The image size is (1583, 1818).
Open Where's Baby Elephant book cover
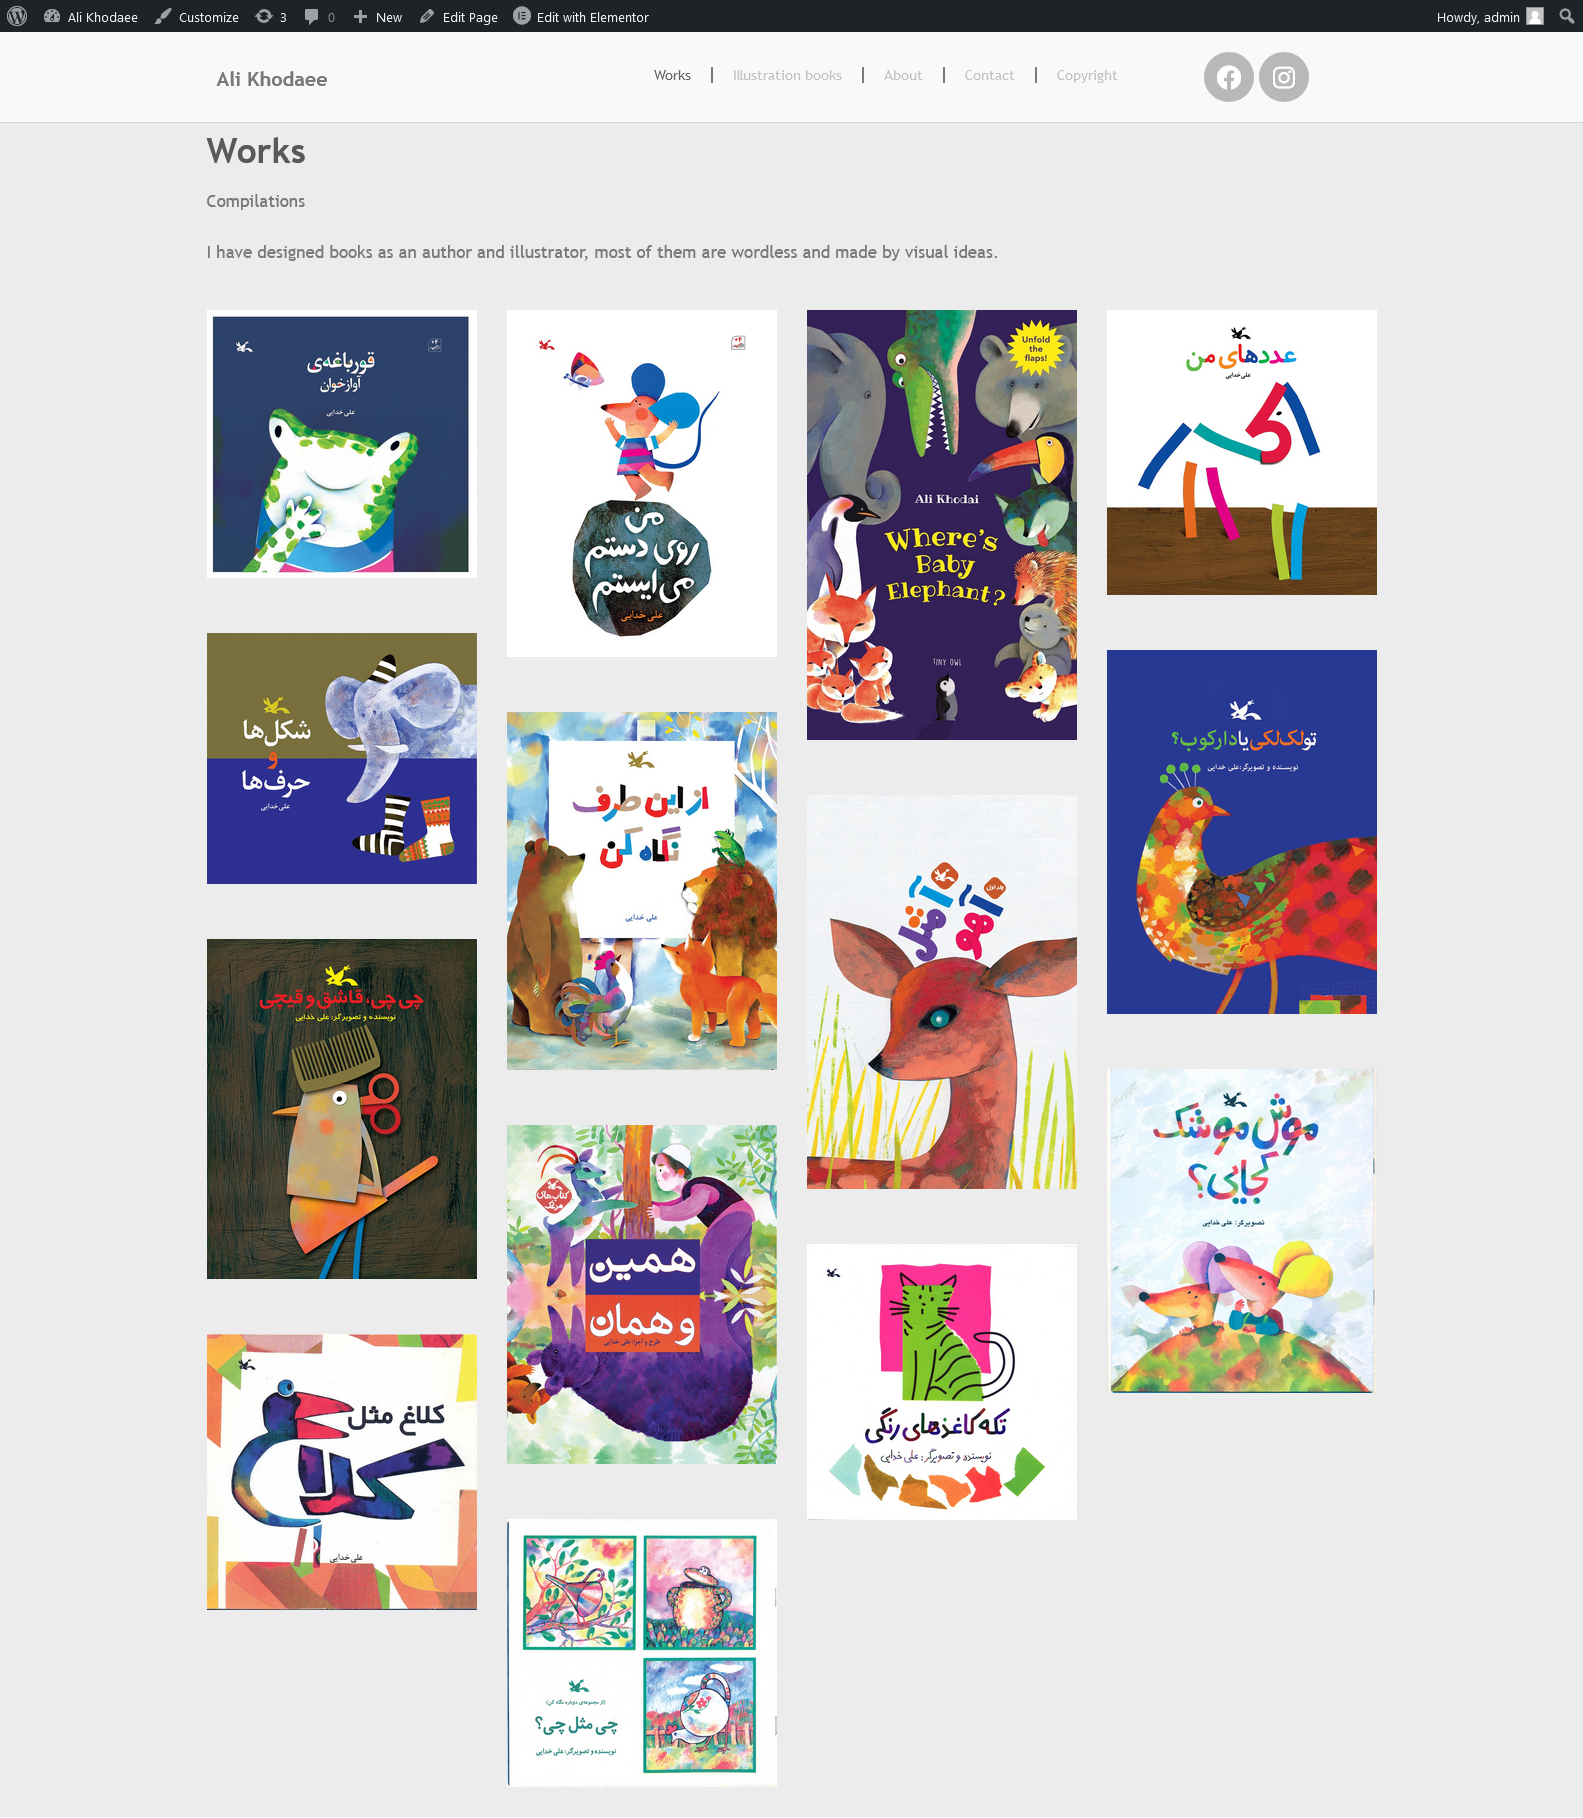[942, 525]
